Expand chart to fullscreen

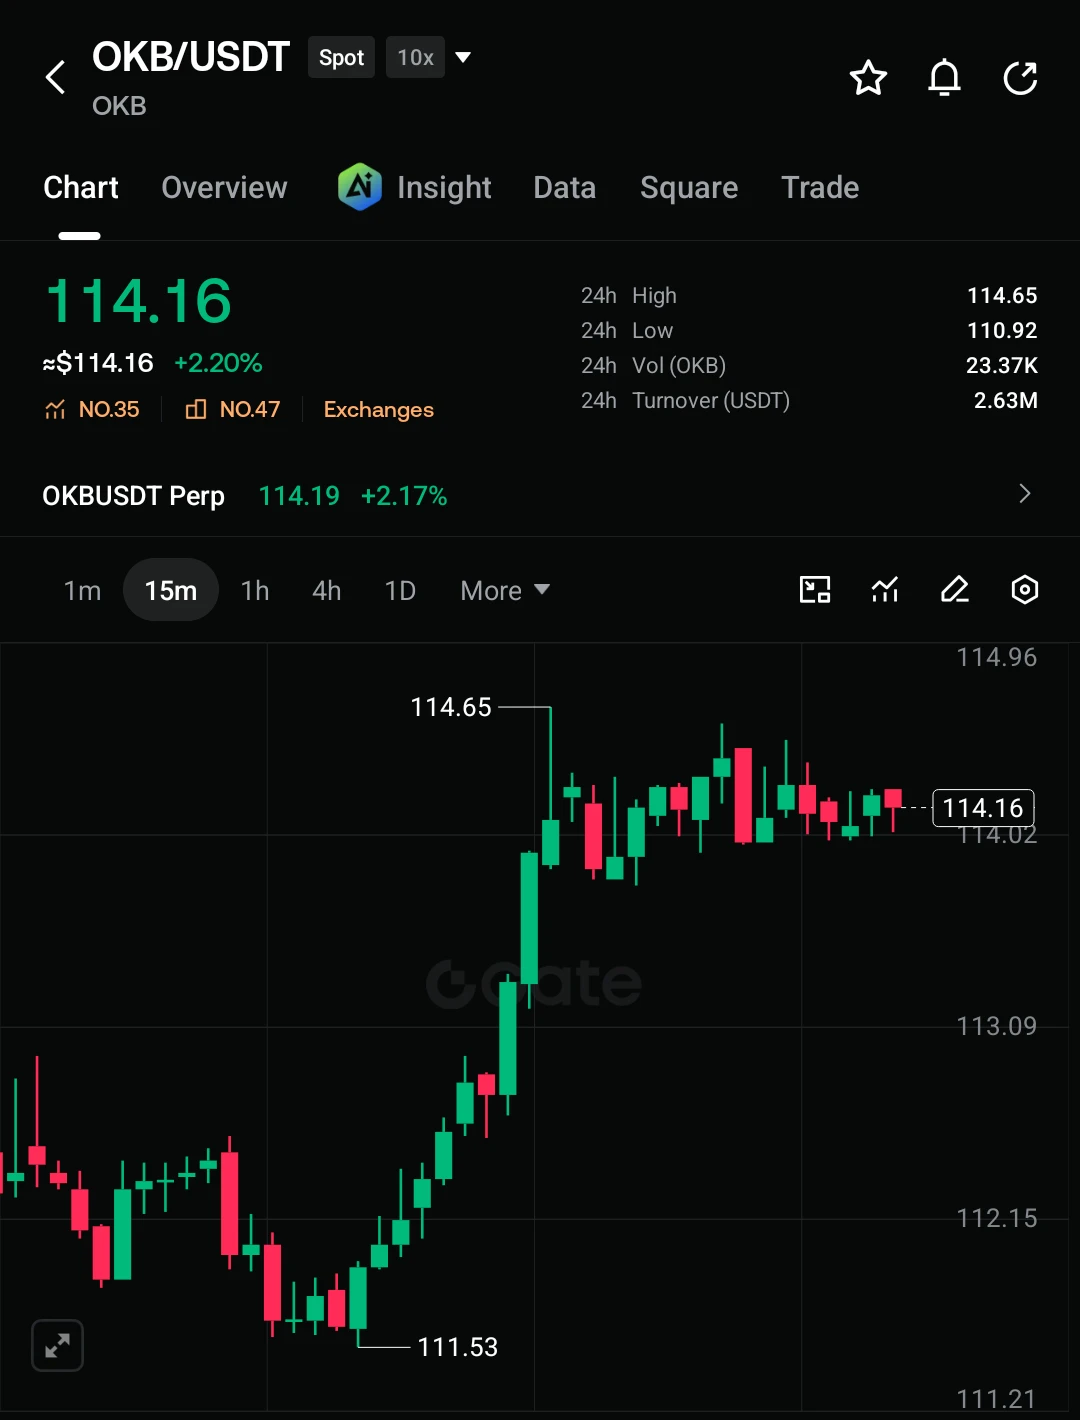pos(58,1346)
